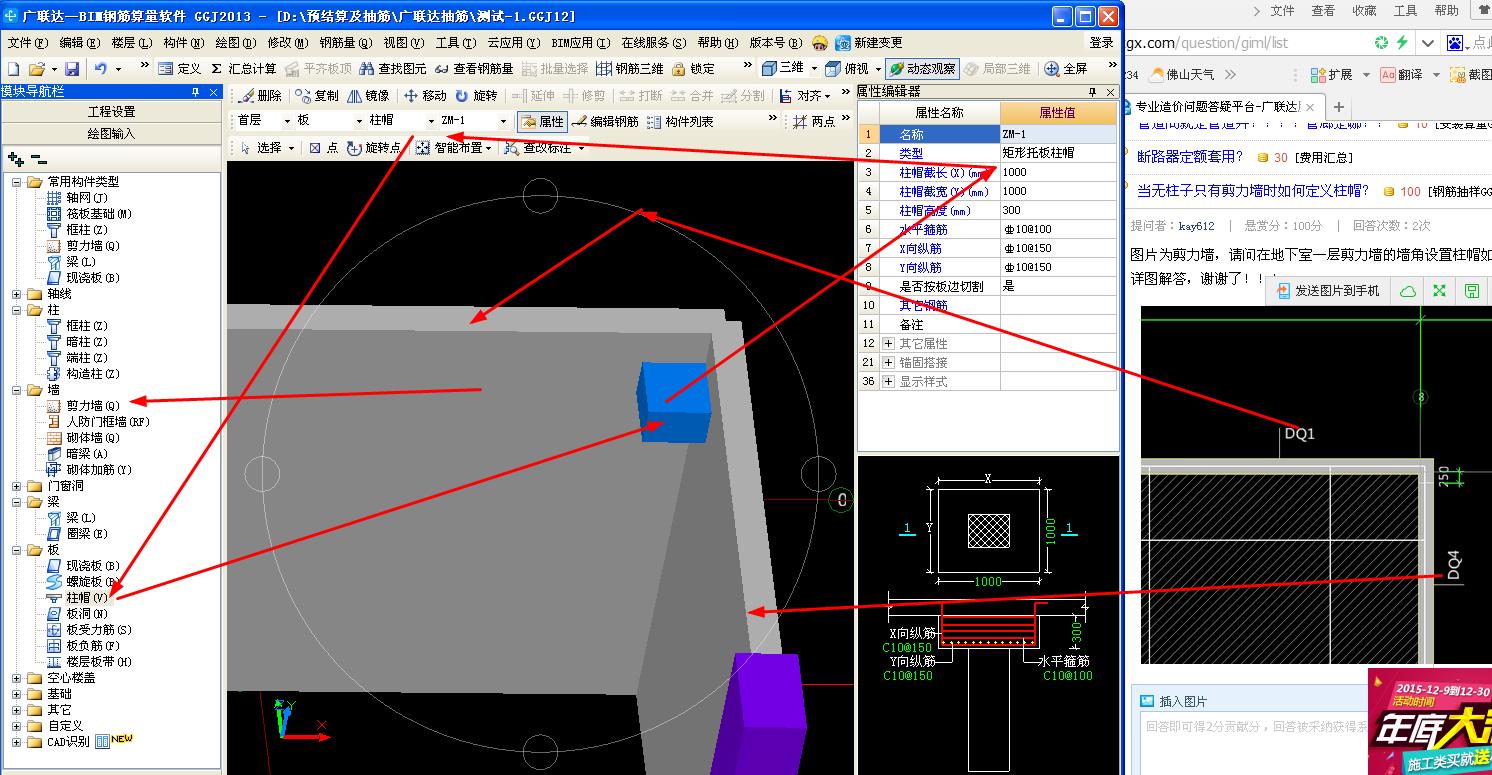Viewport: 1492px width, 775px height.
Task: Expand 锚固搭接 row in property editor
Action: tap(888, 362)
